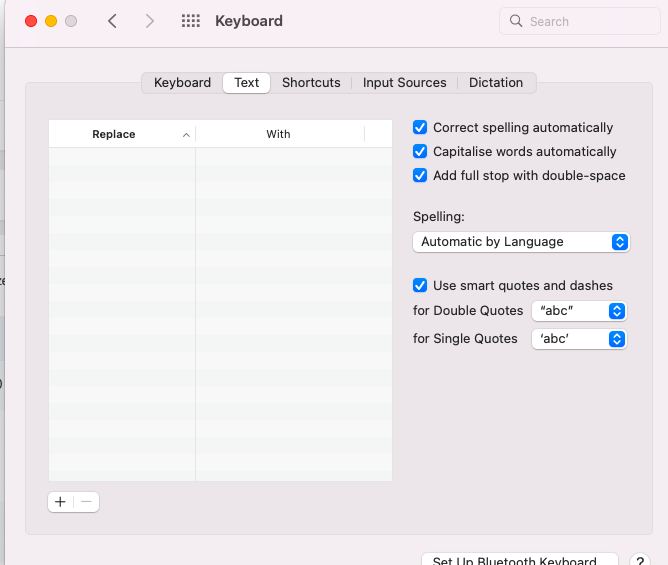Viewport: 668px width, 565px height.
Task: Click the magnifier icon in search
Action: pos(516,21)
